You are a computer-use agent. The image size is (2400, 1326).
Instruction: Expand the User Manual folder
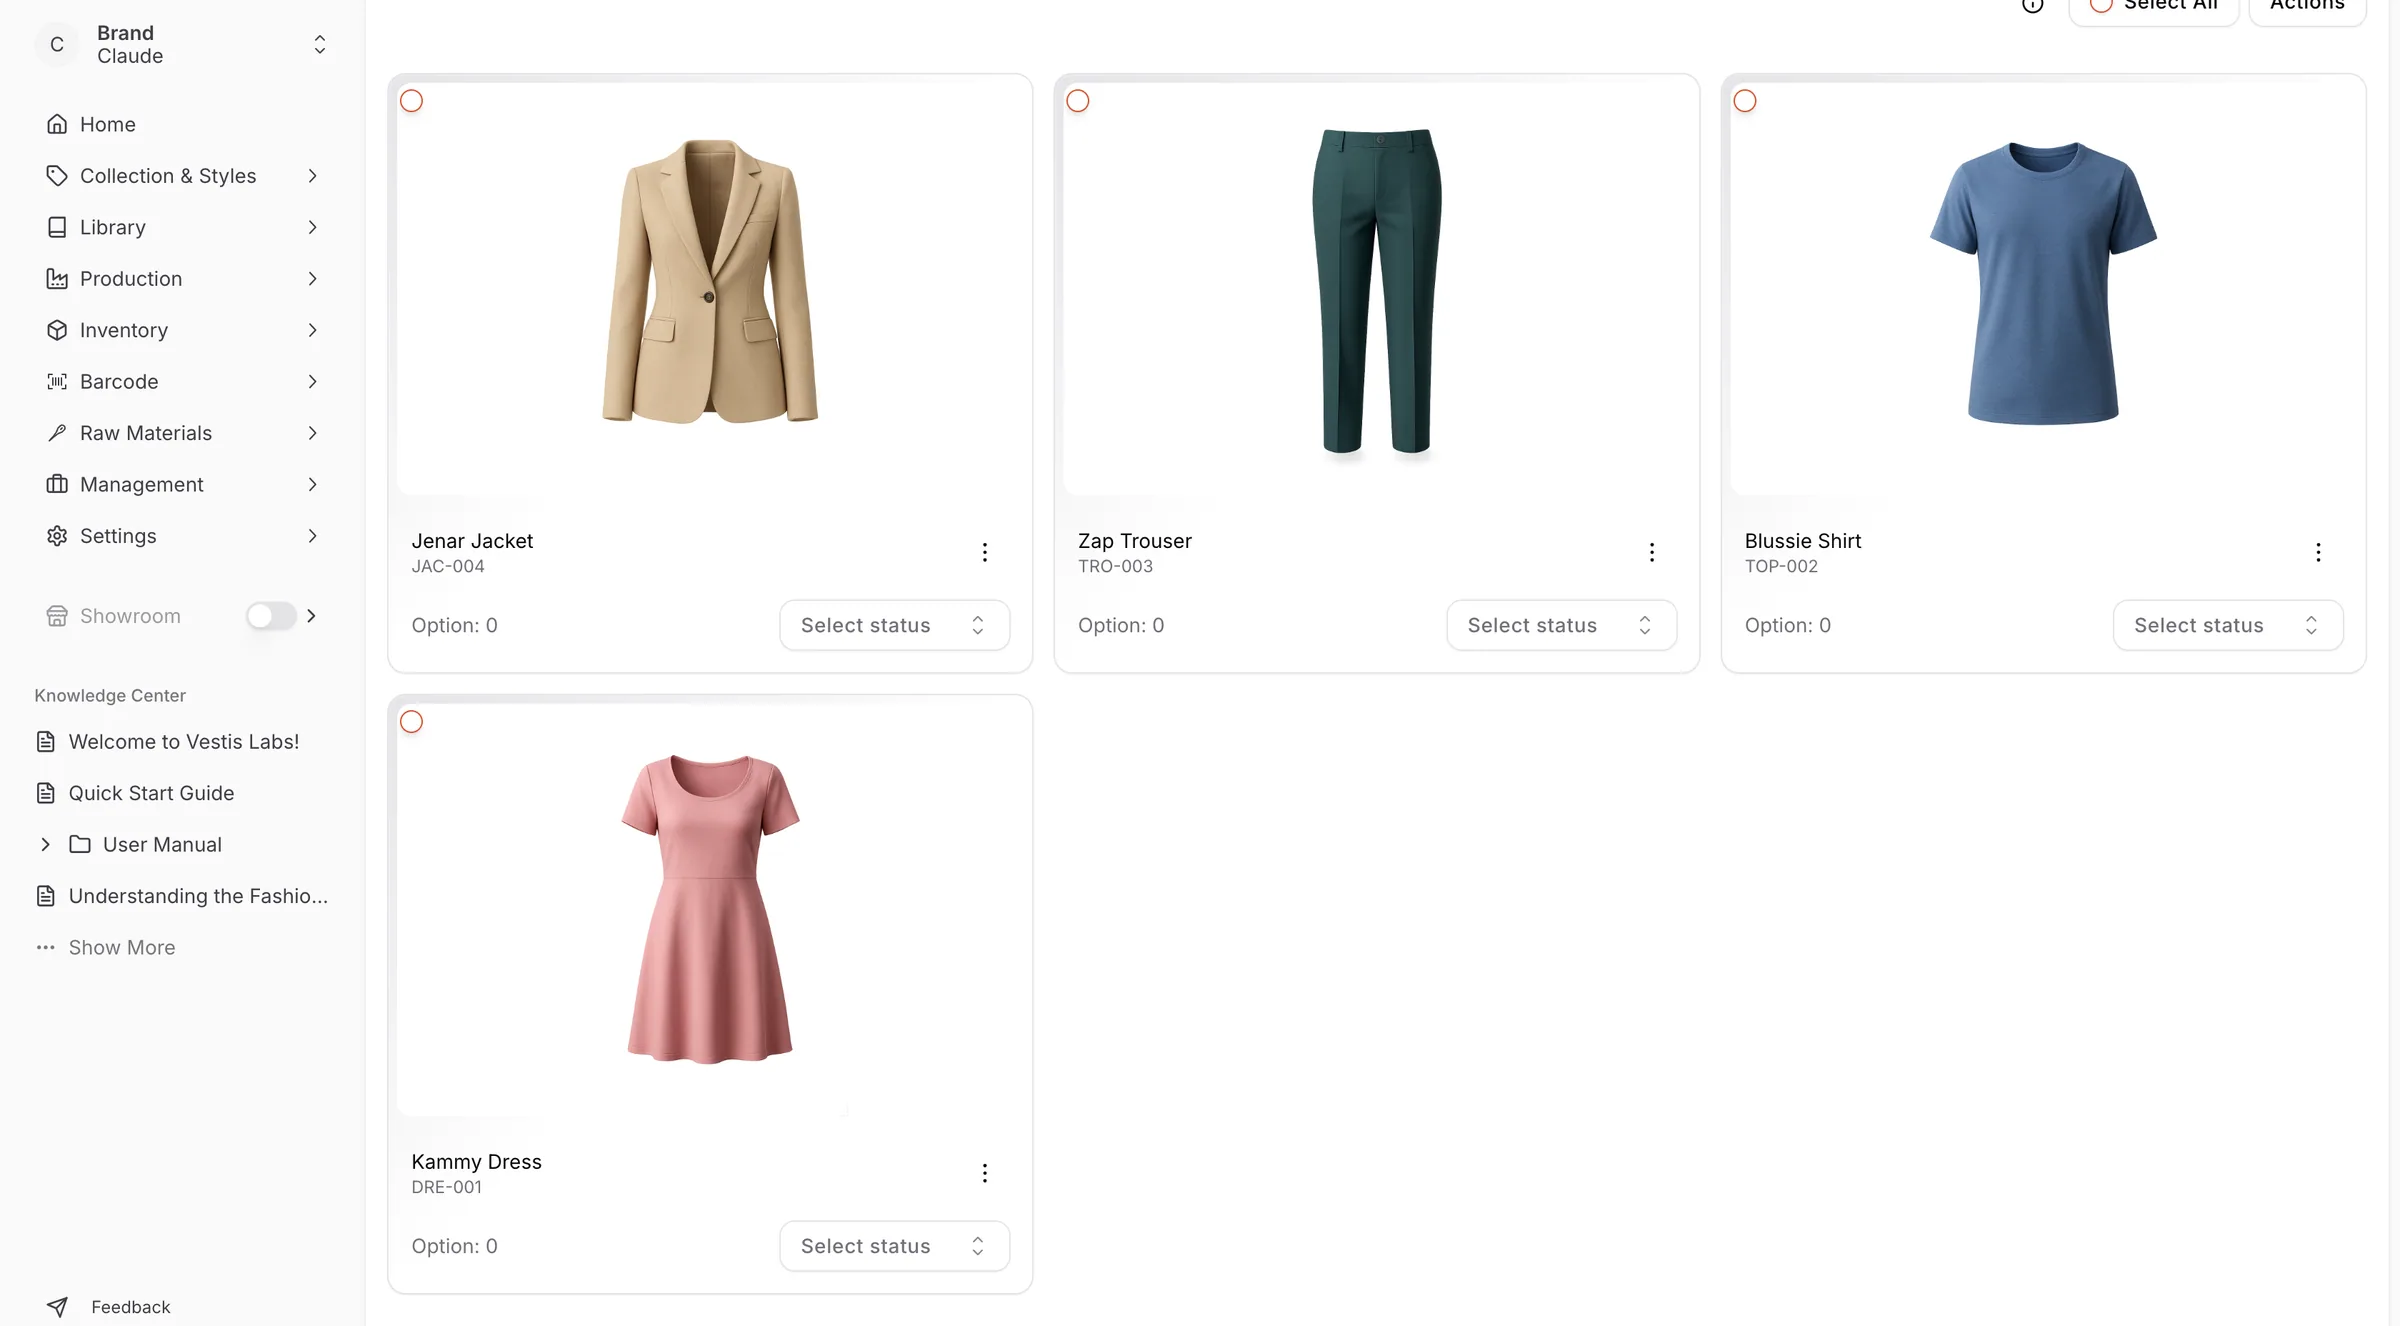pyautogui.click(x=45, y=845)
